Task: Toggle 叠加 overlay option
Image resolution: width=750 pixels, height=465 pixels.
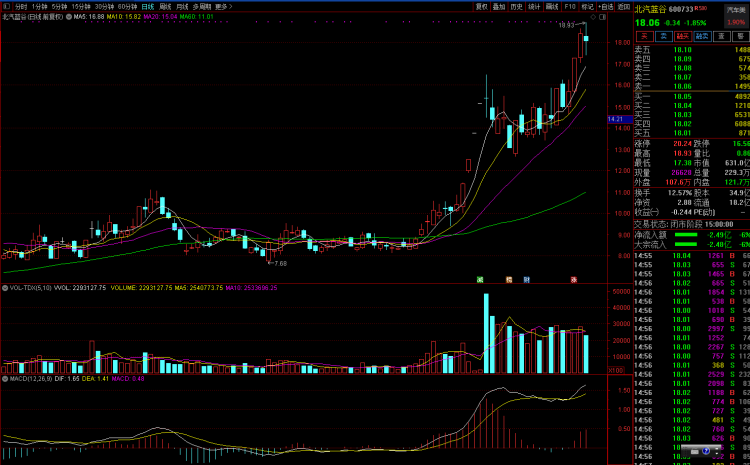Action: click(499, 6)
